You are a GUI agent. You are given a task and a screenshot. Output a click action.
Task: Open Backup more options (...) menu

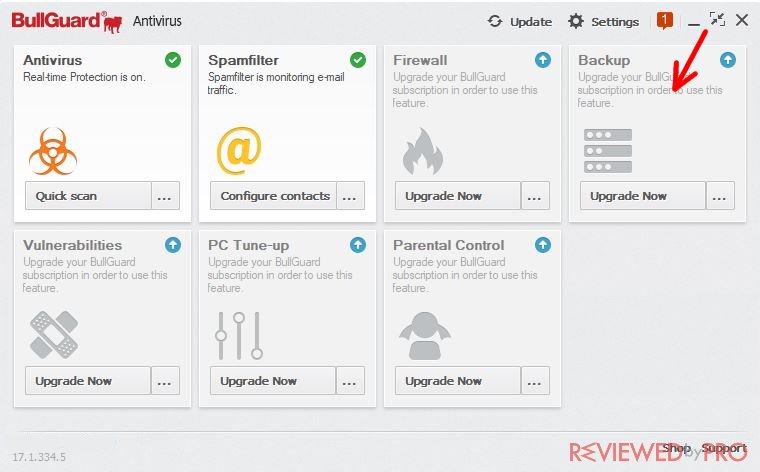pos(720,196)
